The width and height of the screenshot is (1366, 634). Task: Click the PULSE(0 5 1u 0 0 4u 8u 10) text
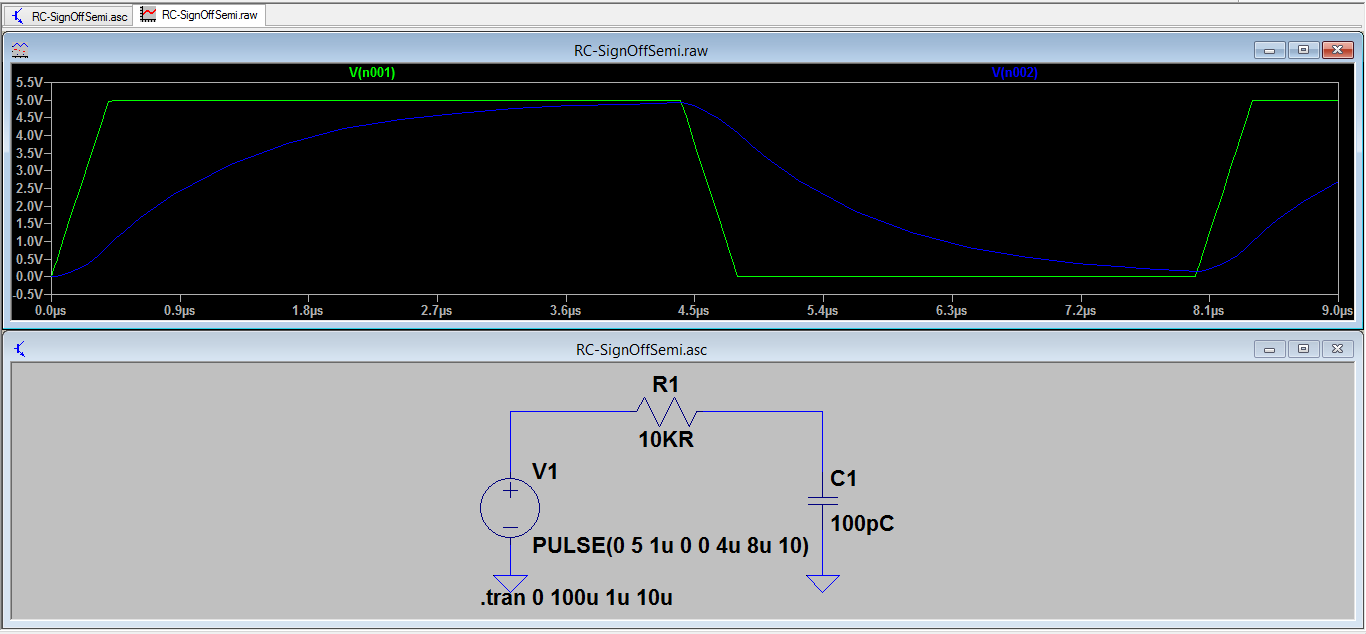[x=671, y=546]
